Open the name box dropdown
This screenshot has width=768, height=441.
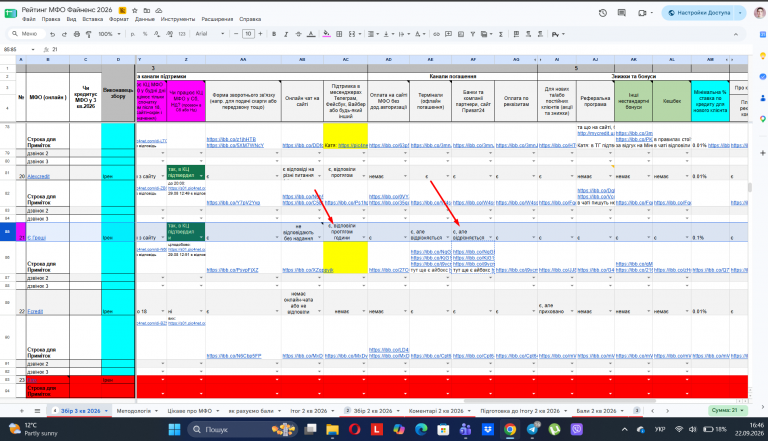pos(33,49)
